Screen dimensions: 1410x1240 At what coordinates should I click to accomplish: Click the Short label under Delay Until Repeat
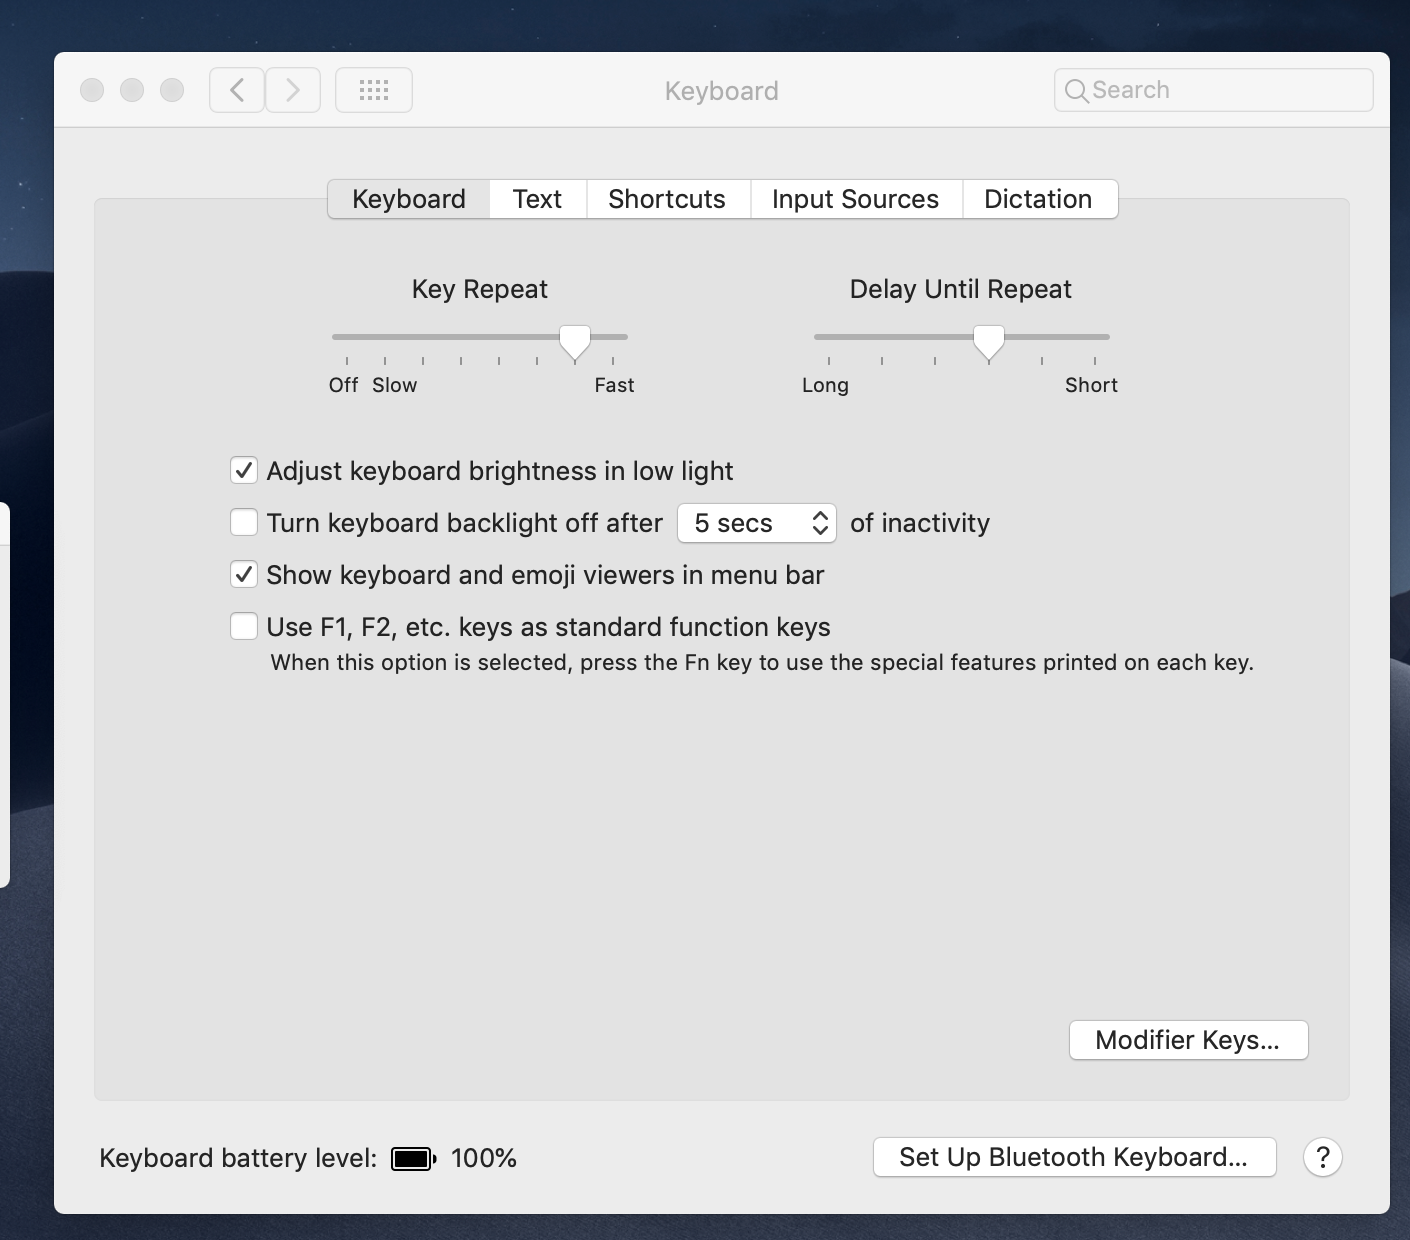[x=1091, y=385]
